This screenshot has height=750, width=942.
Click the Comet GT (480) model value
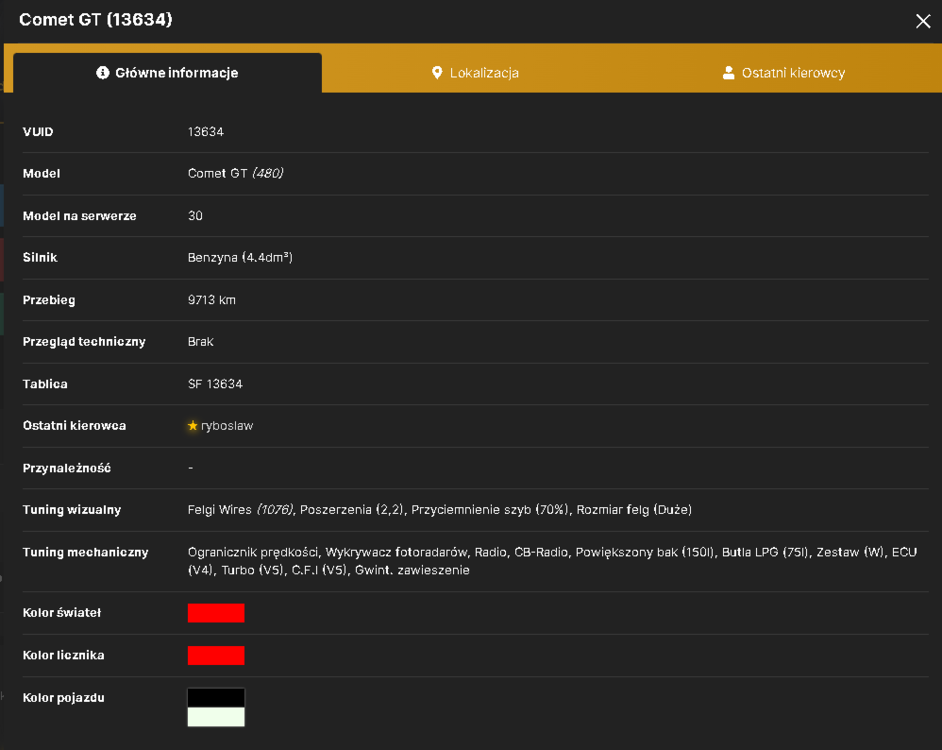tap(236, 173)
